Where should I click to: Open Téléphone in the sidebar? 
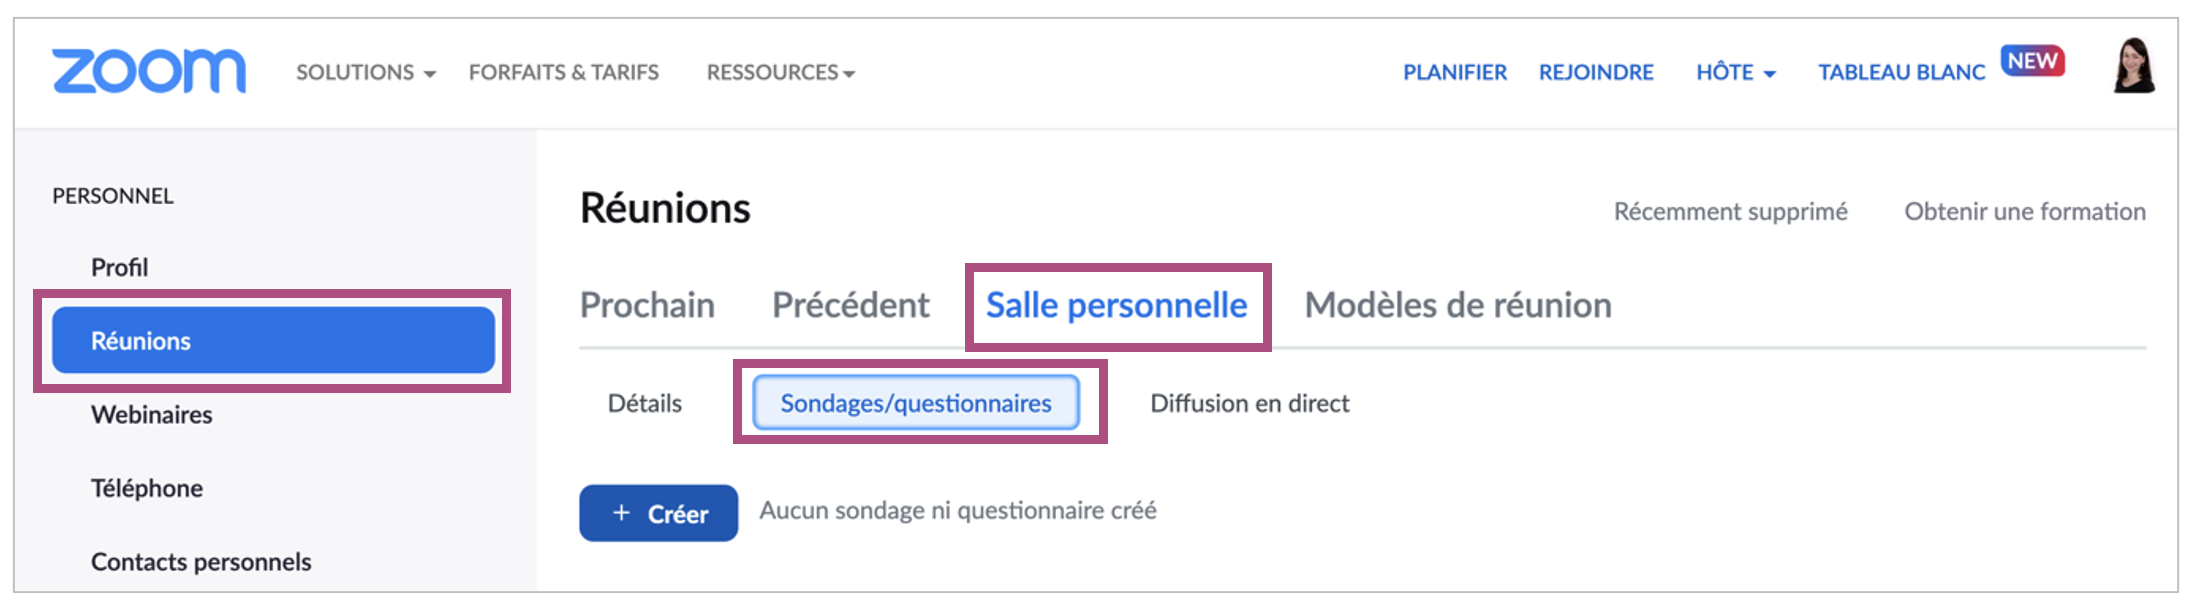click(146, 488)
